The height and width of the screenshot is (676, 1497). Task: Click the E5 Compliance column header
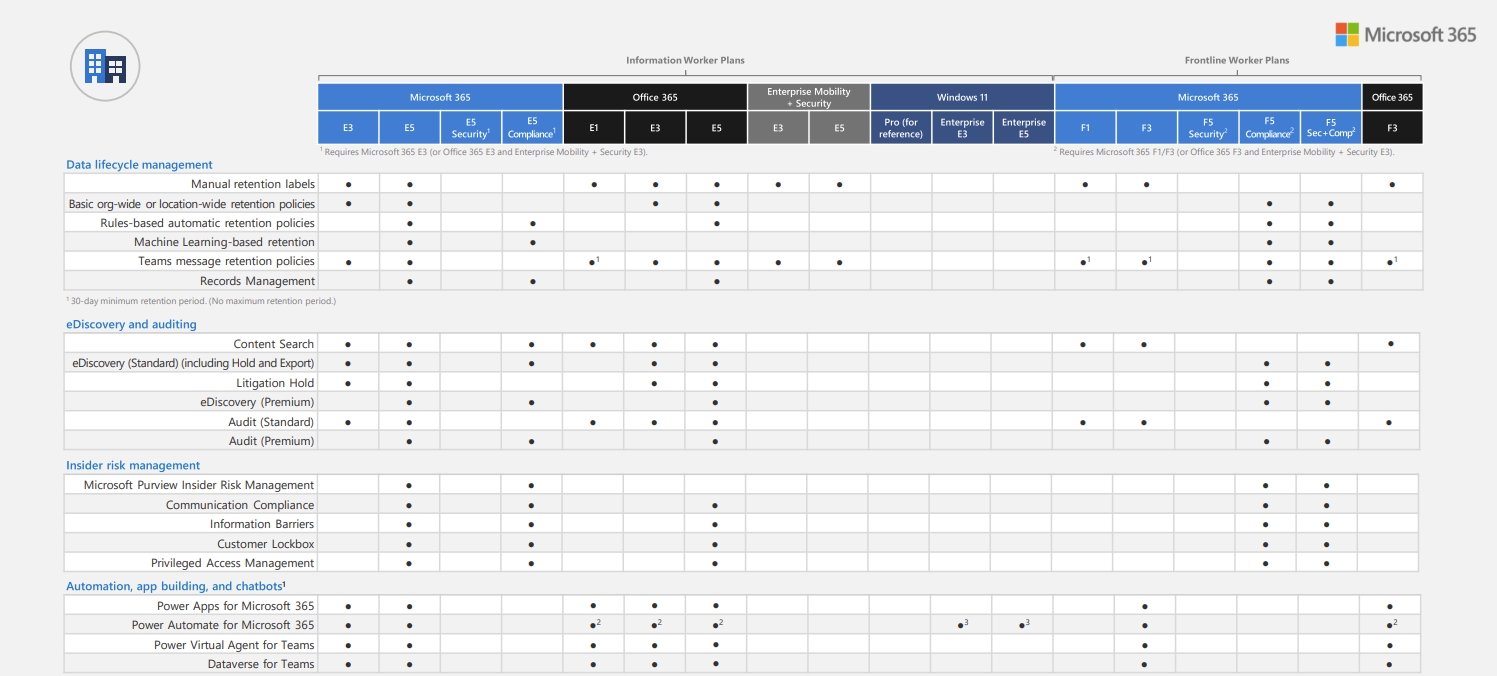point(532,128)
